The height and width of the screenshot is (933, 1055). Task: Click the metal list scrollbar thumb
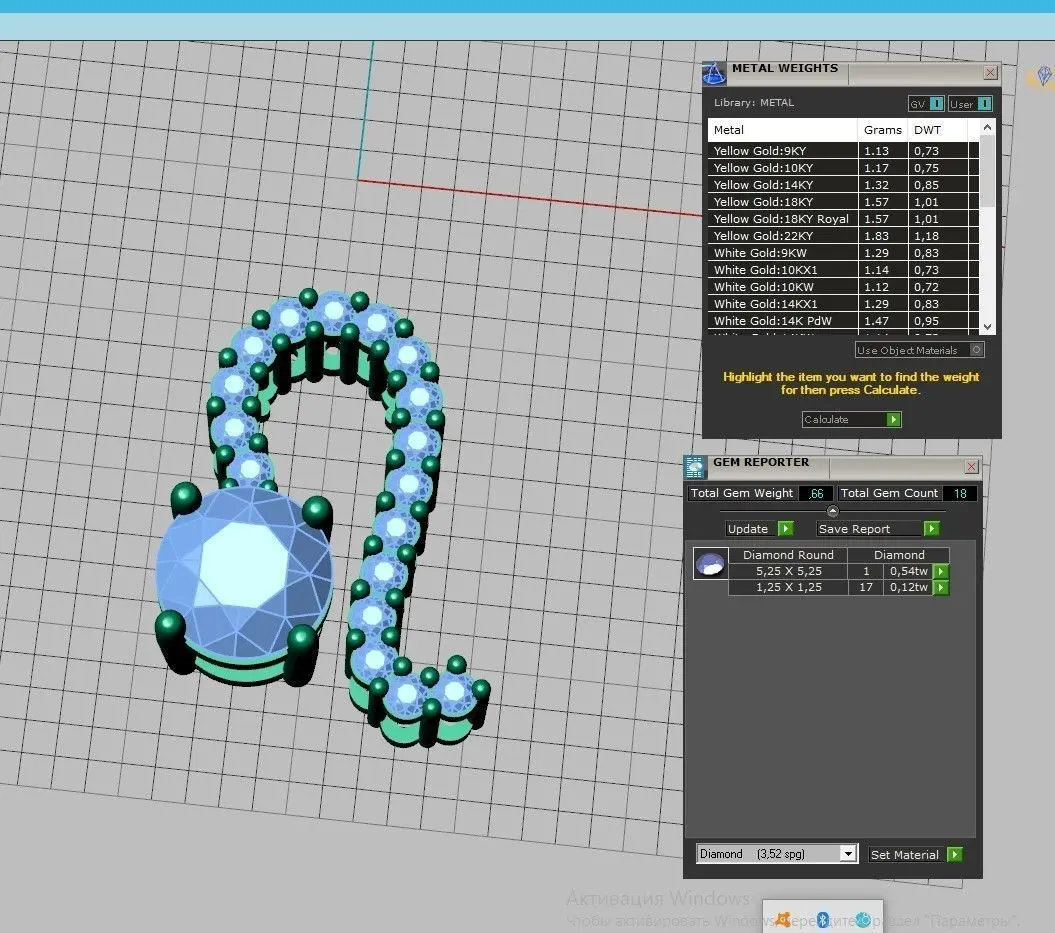[x=987, y=172]
